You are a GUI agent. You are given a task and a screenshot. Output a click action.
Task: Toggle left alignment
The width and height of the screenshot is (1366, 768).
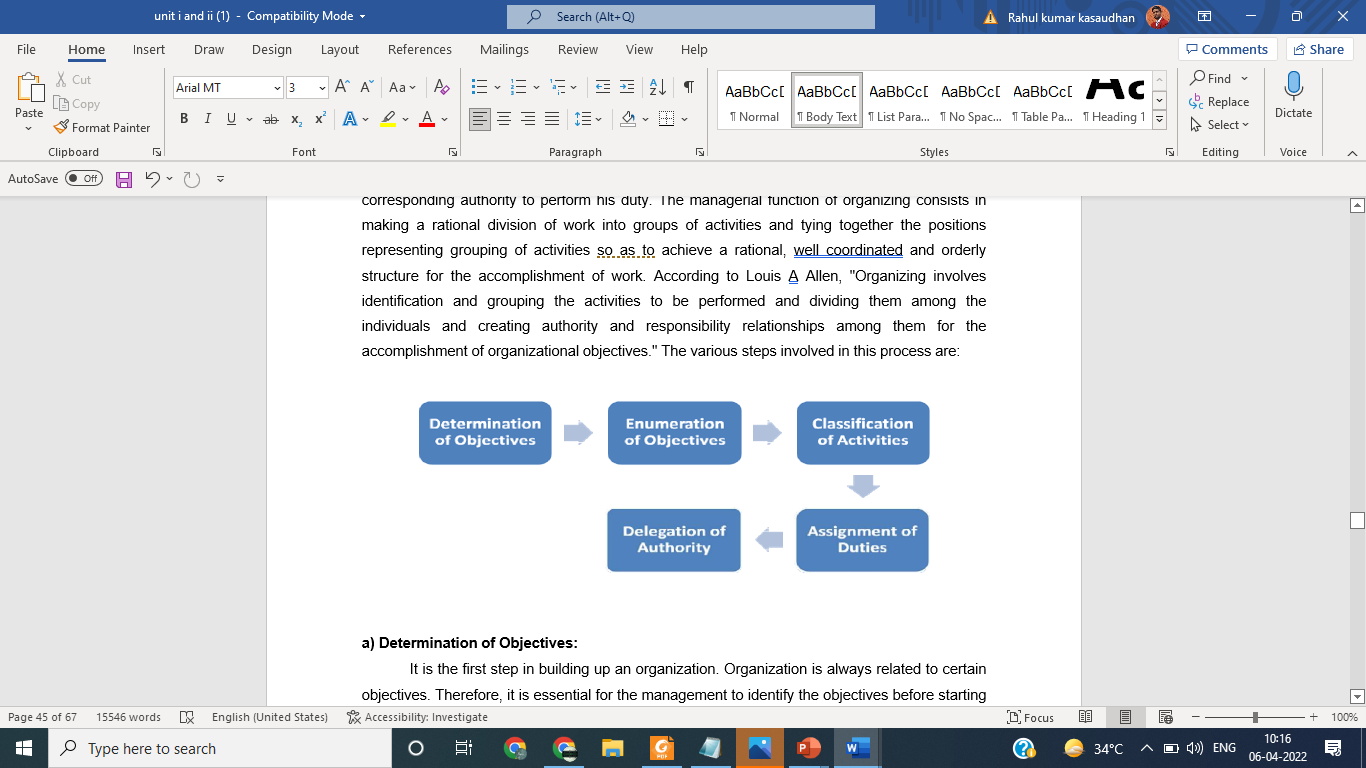[480, 119]
